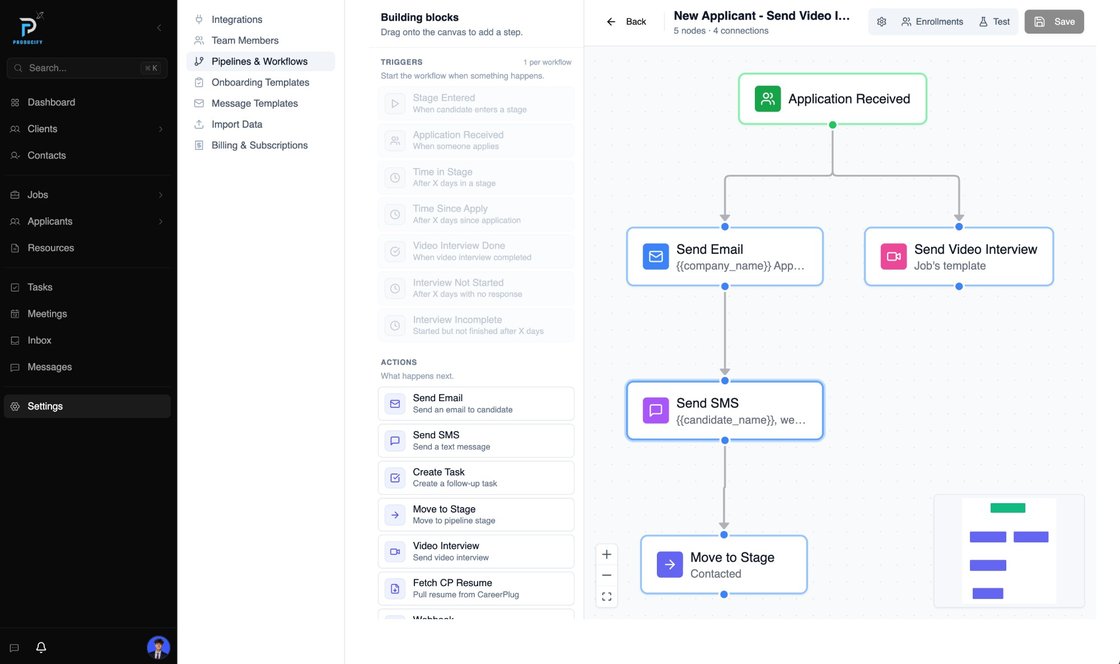Click the Messages chat icon in sidebar
1120x664 pixels.
15,367
